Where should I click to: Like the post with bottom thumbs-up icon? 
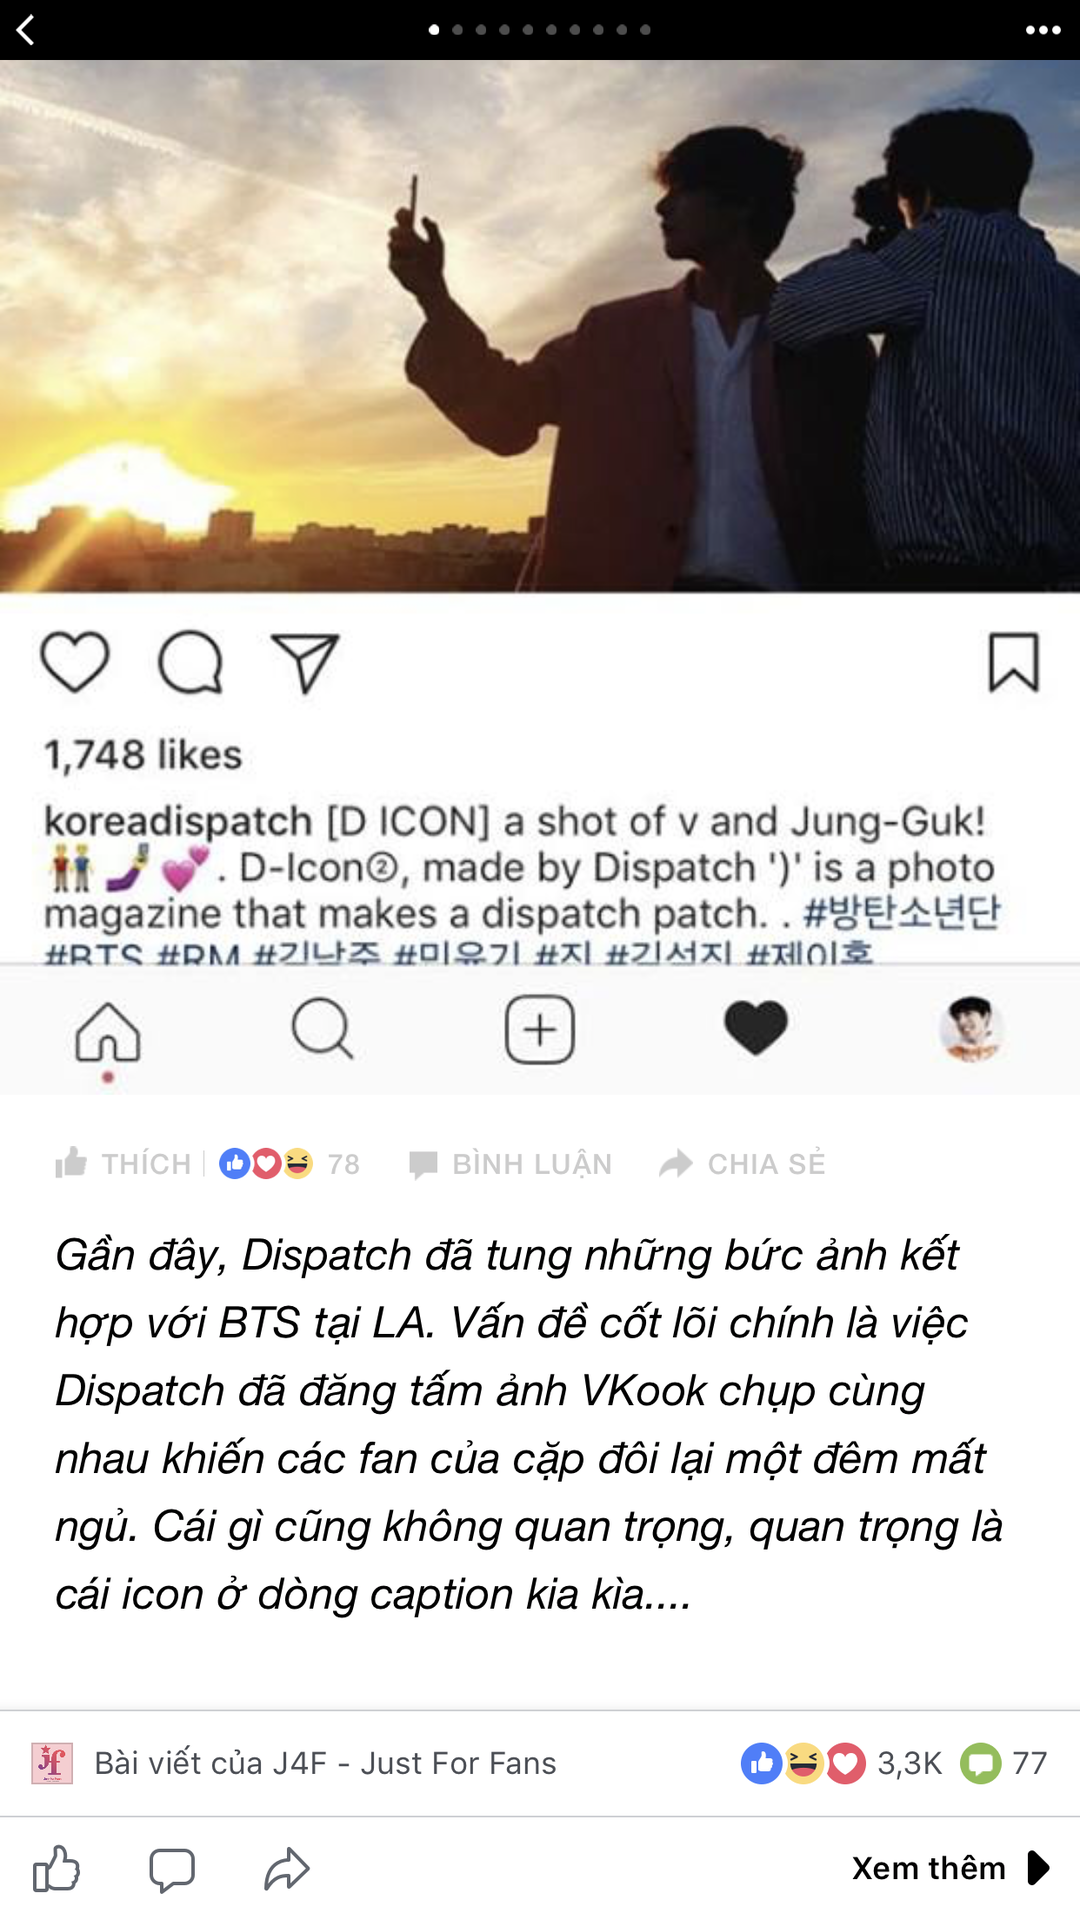(x=56, y=1868)
